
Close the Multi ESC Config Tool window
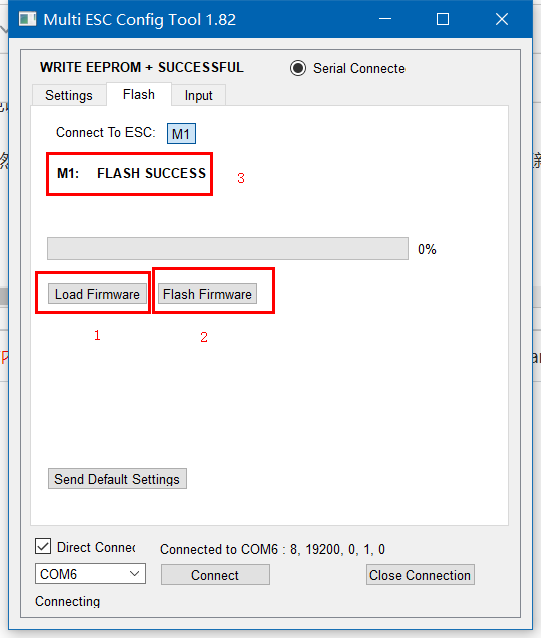[502, 19]
